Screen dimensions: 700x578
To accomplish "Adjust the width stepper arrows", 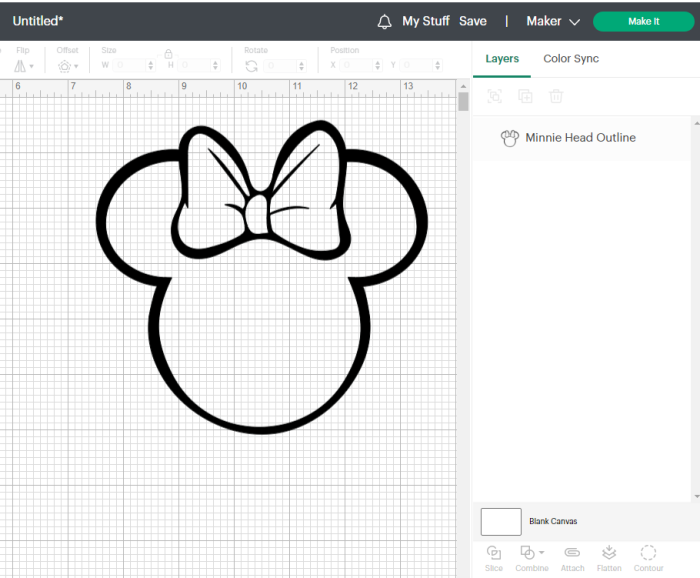I will pos(151,65).
